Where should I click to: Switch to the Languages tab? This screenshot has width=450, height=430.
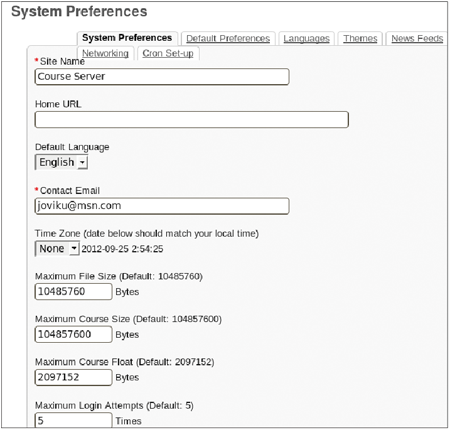coord(306,39)
